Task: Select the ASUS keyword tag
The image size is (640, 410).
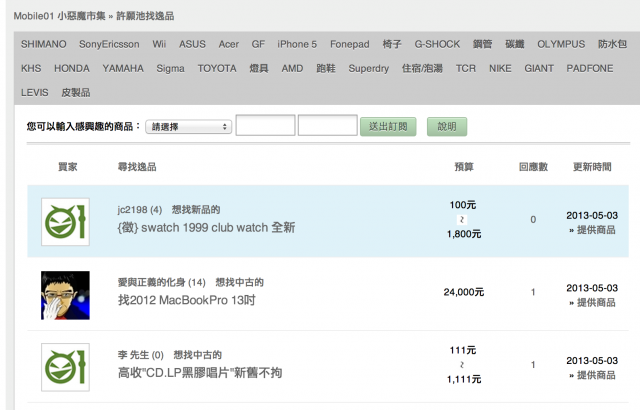Action: coord(192,44)
